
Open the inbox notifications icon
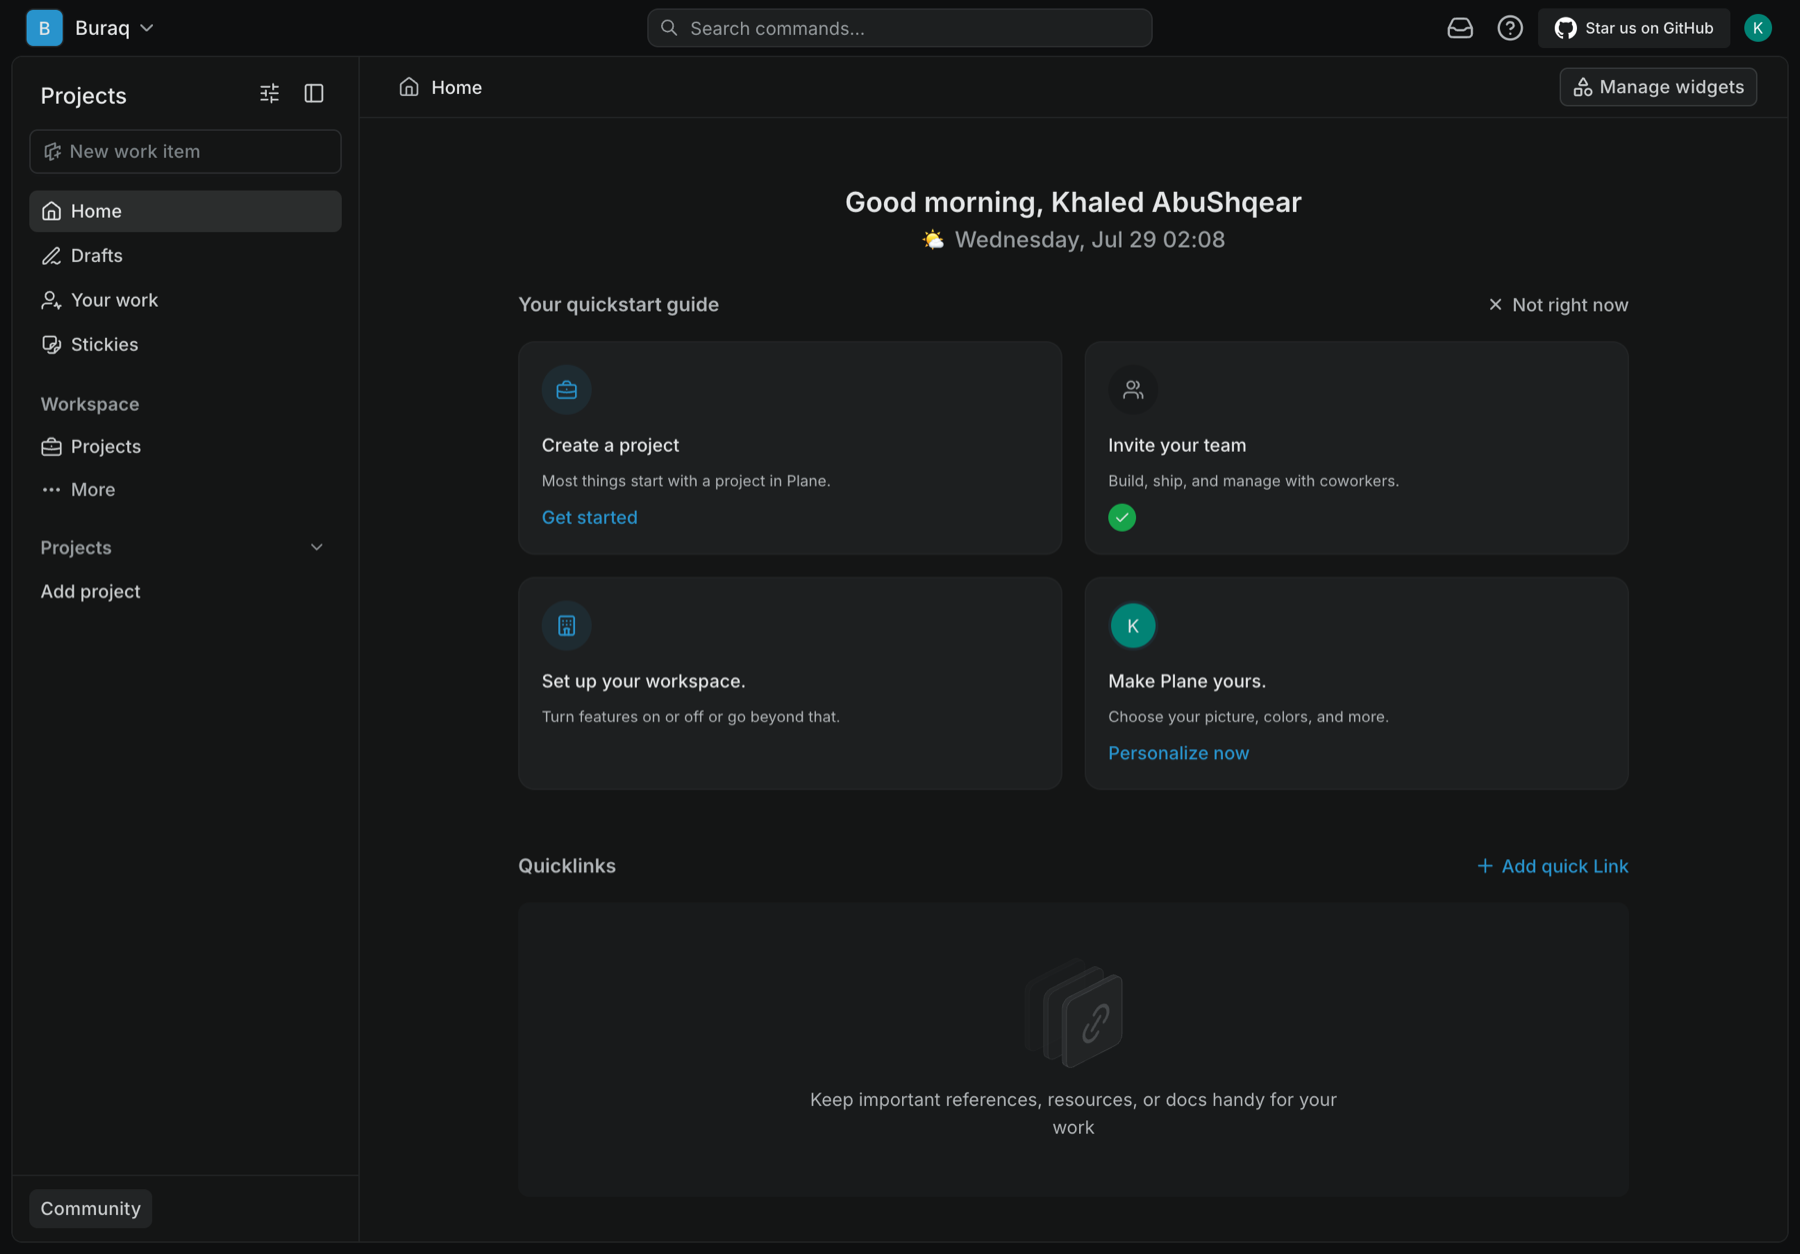click(1460, 28)
